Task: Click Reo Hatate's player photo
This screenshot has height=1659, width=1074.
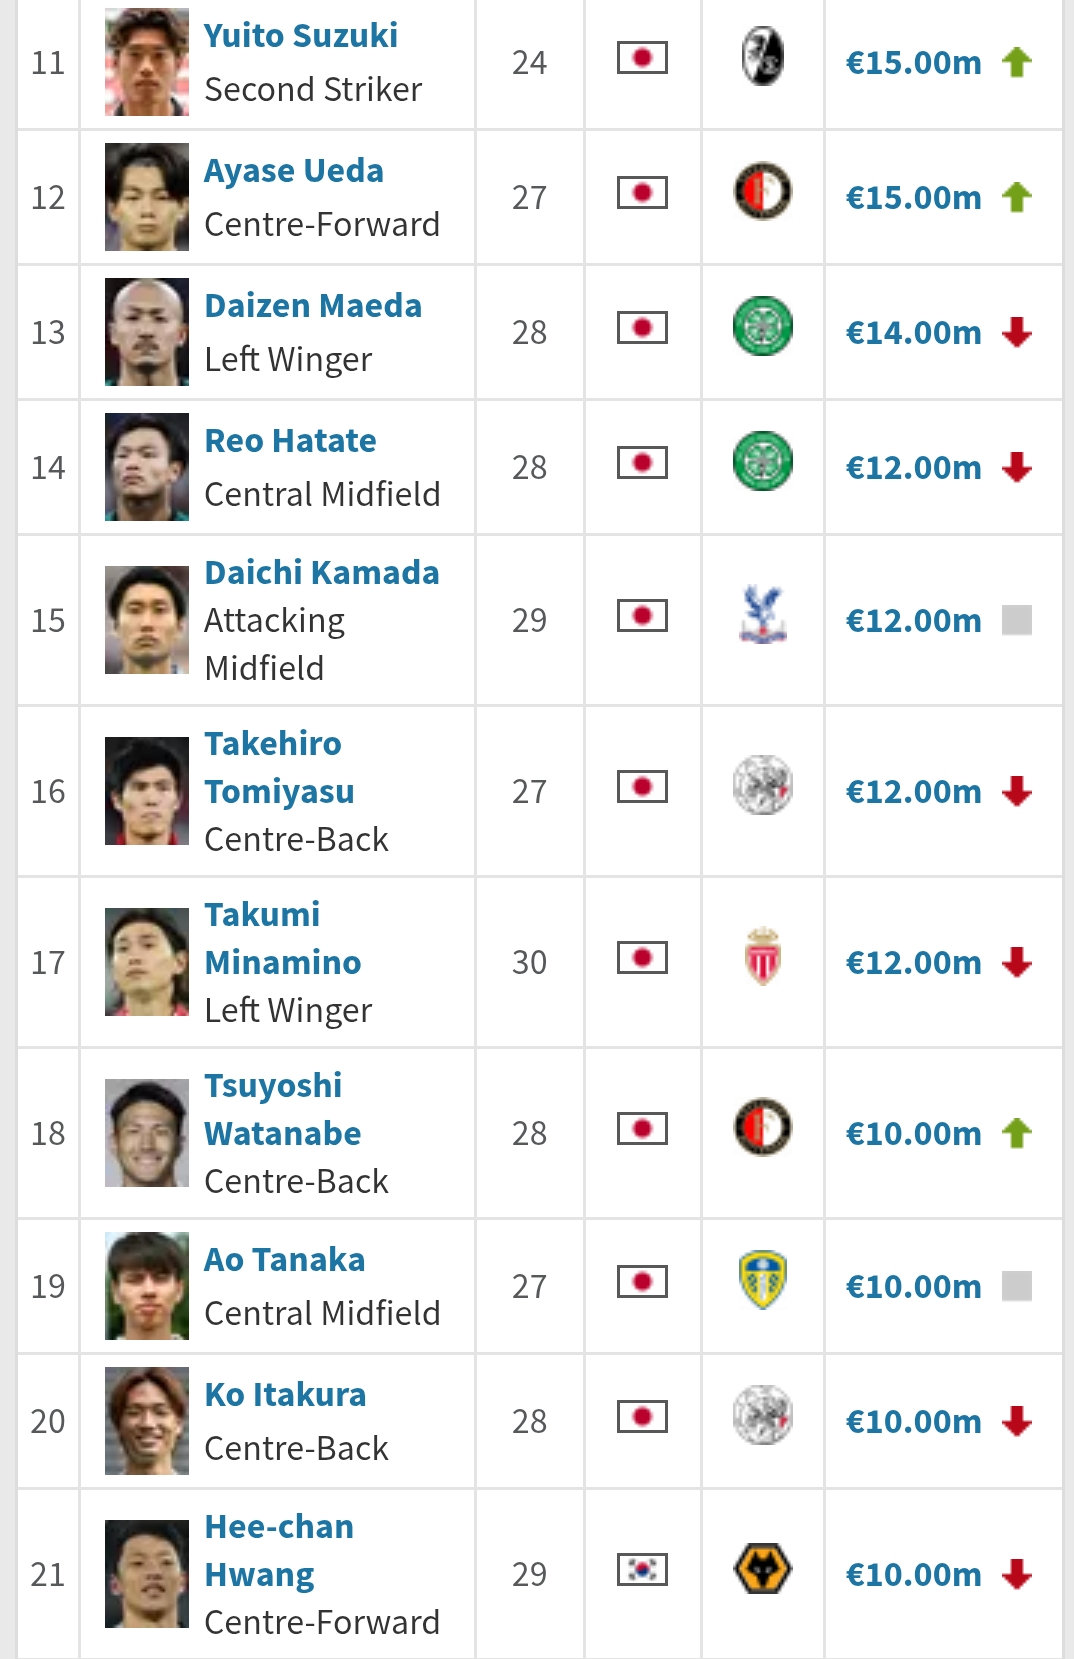Action: coord(147,467)
